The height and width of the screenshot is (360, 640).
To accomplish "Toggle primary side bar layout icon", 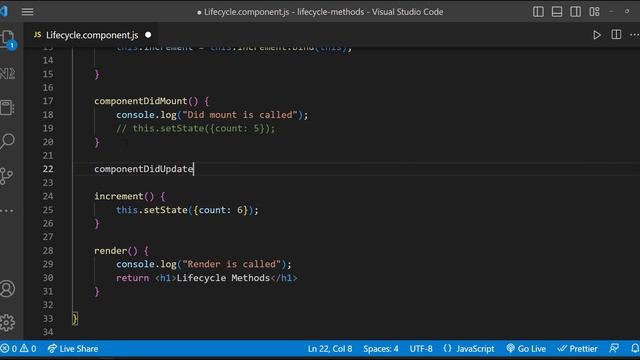I will tap(538, 11).
